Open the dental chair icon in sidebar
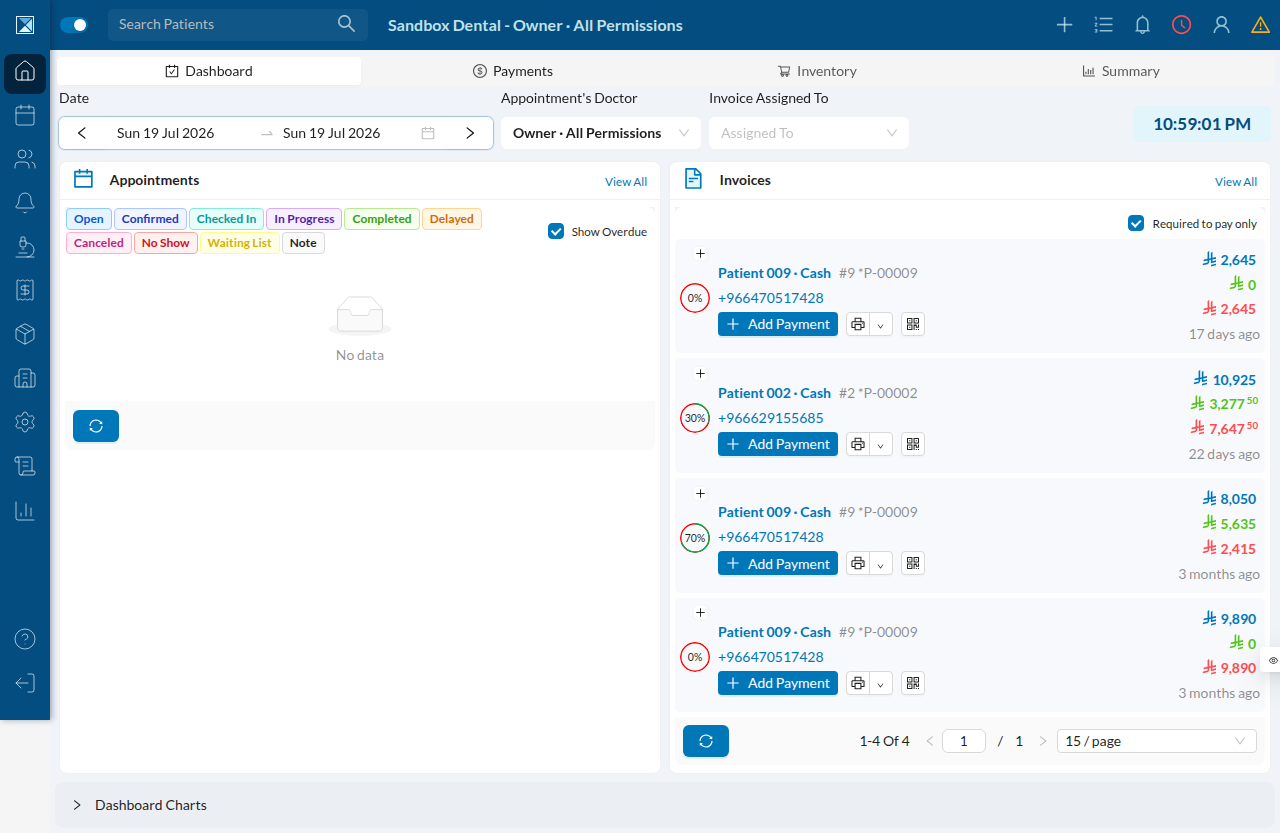This screenshot has height=833, width=1280. [x=25, y=246]
